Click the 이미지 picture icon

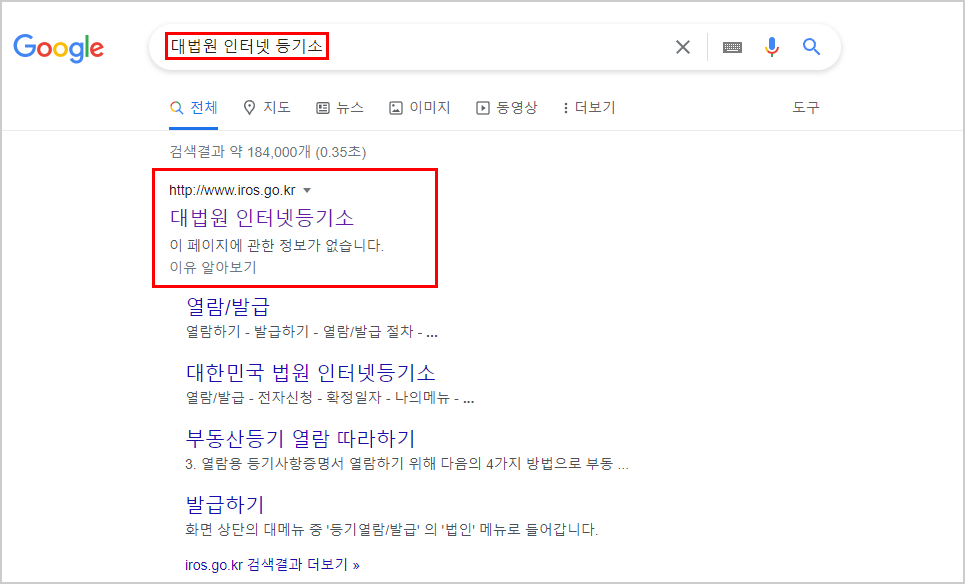click(x=395, y=107)
